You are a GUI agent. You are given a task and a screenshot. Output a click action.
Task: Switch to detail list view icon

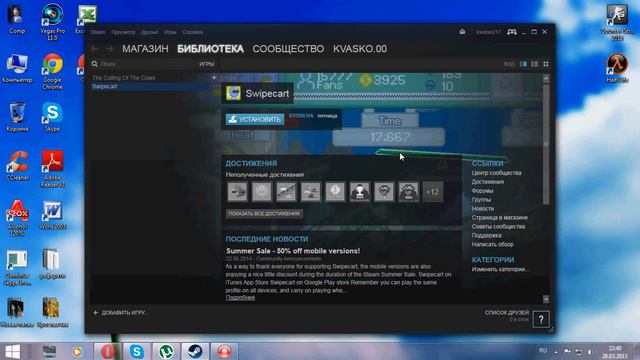[523, 64]
